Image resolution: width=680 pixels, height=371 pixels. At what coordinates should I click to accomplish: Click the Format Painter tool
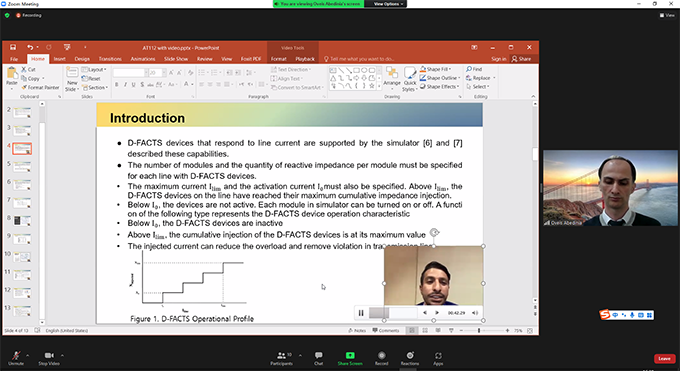click(x=40, y=87)
